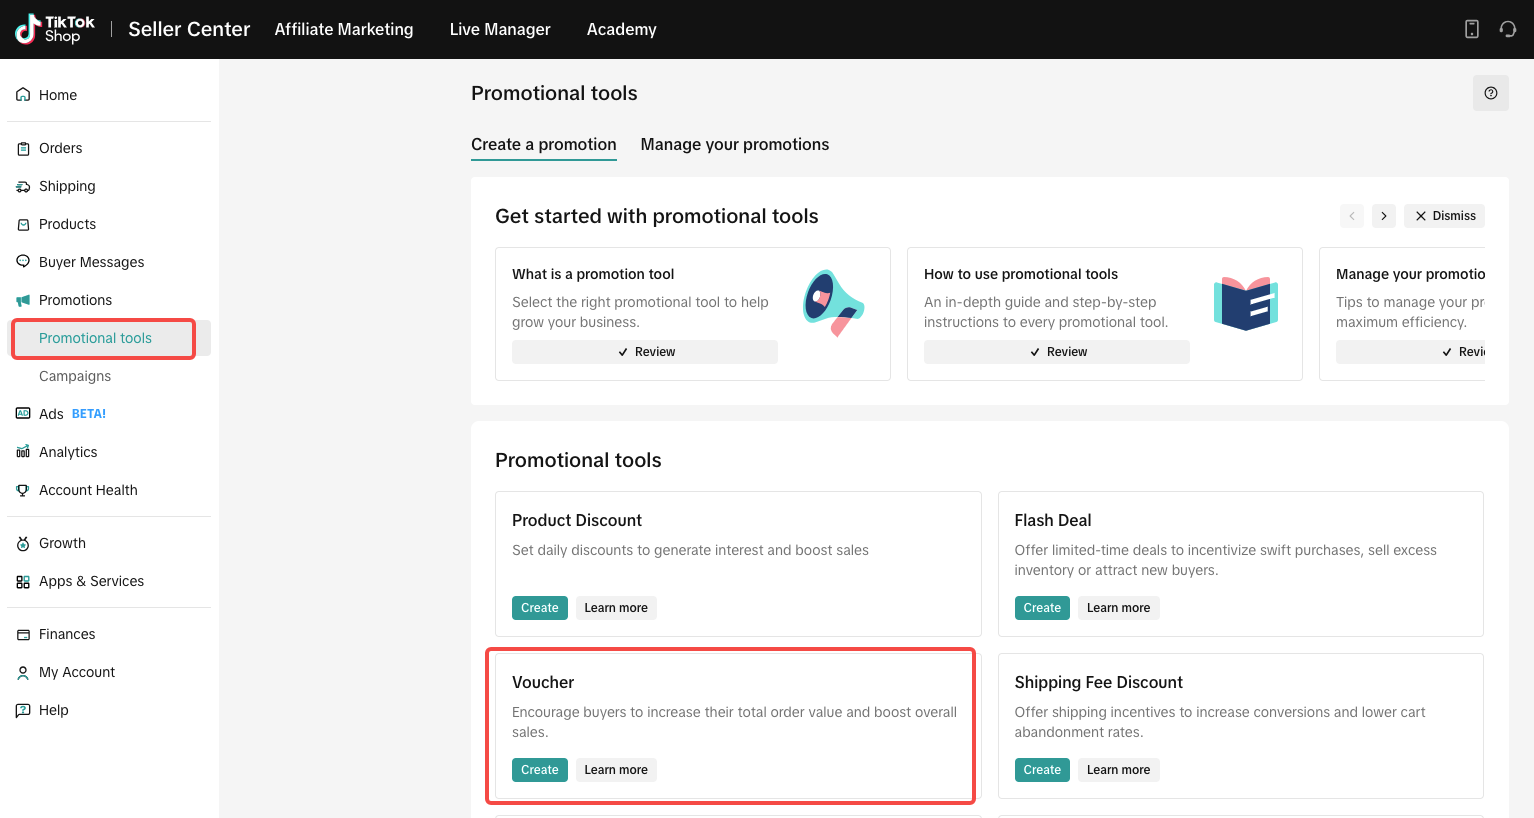Open the mobile device icon in header
The width and height of the screenshot is (1534, 818).
(1471, 29)
